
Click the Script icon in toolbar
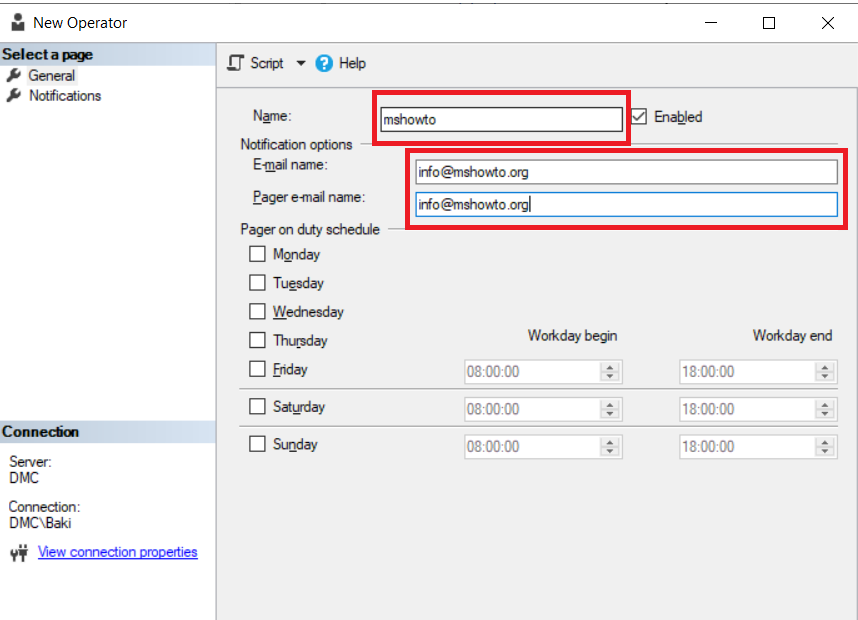click(236, 63)
